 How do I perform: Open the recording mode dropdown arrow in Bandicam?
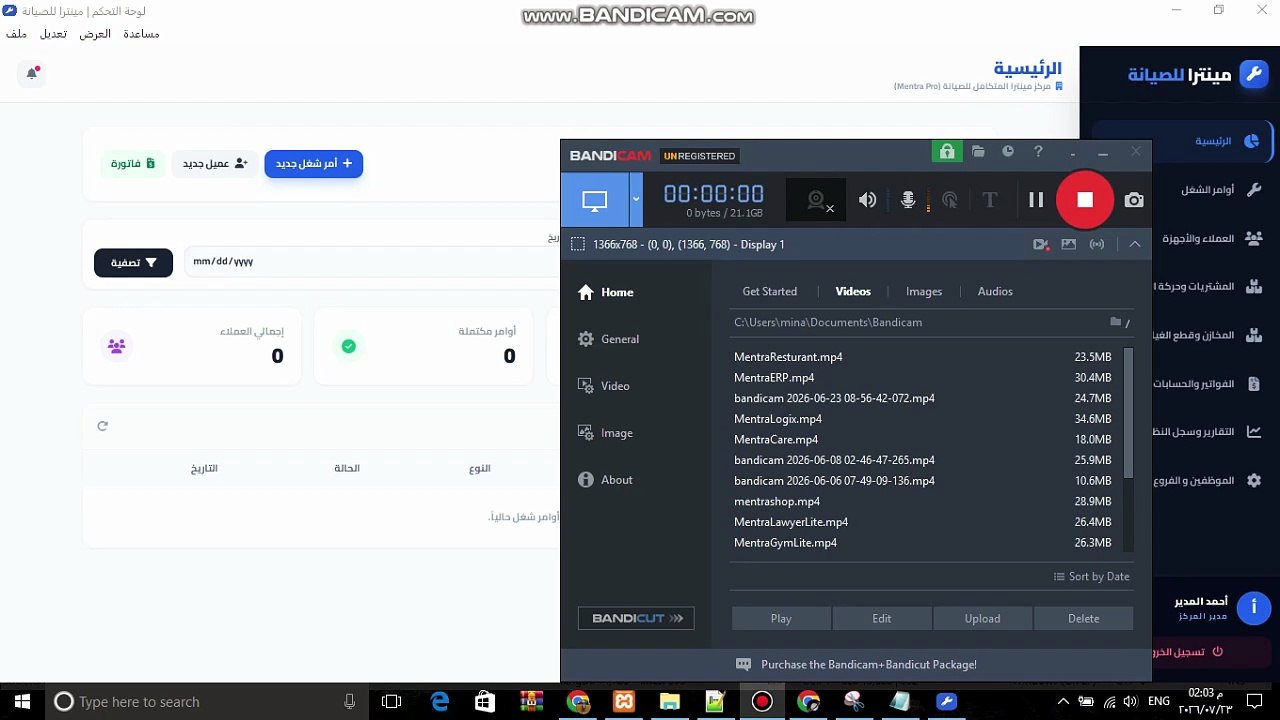pyautogui.click(x=636, y=200)
